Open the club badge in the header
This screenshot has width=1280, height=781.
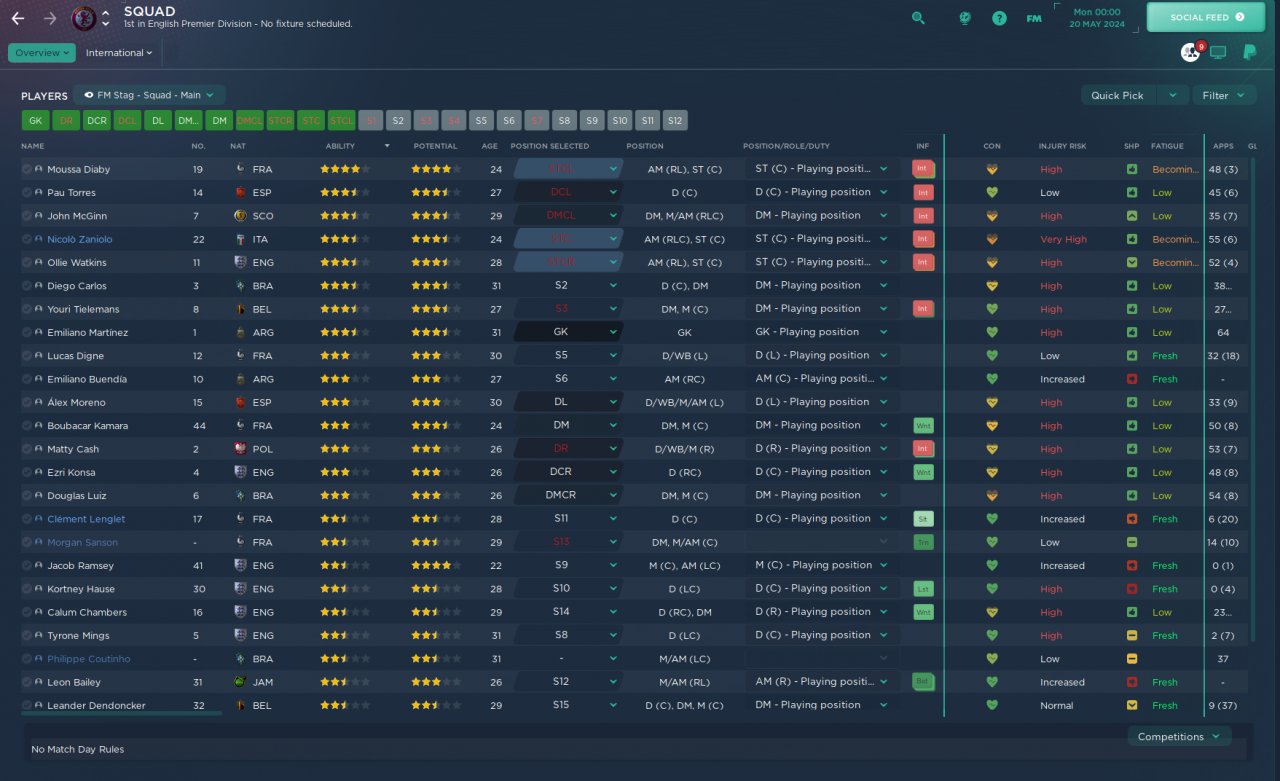[85, 18]
